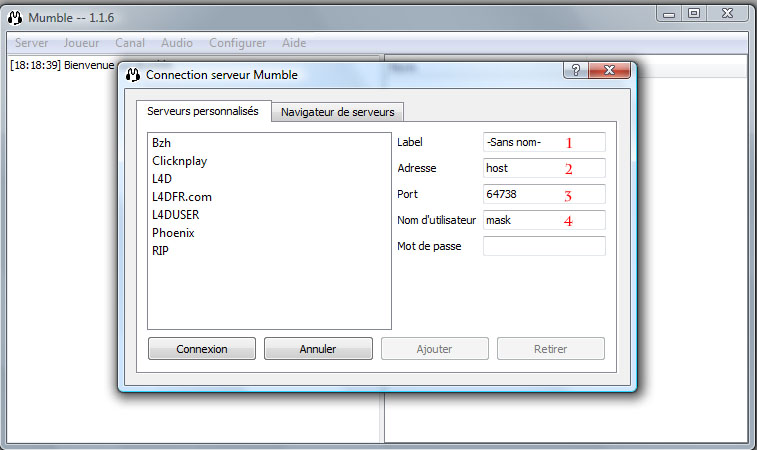
Task: Close the Mumble main window
Action: pyautogui.click(x=728, y=14)
